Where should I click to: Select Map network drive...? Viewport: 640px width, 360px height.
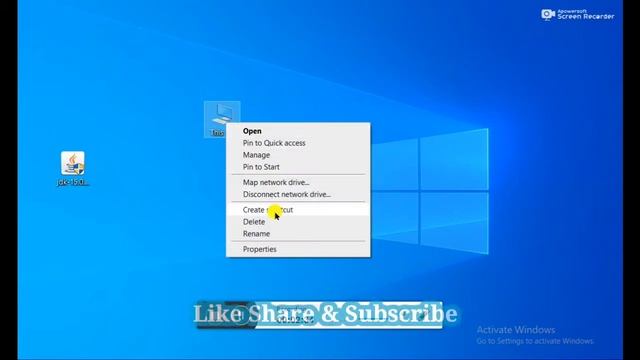pos(298,182)
